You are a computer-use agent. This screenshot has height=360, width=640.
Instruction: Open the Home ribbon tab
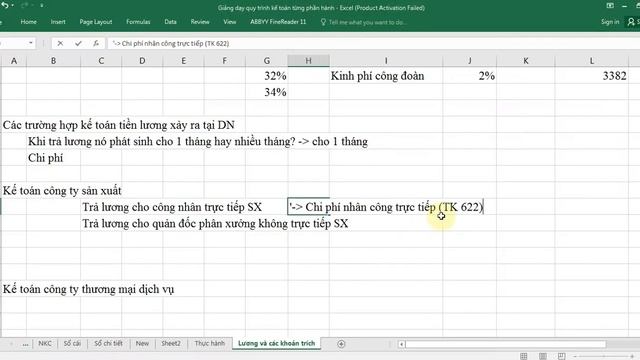[x=29, y=22]
